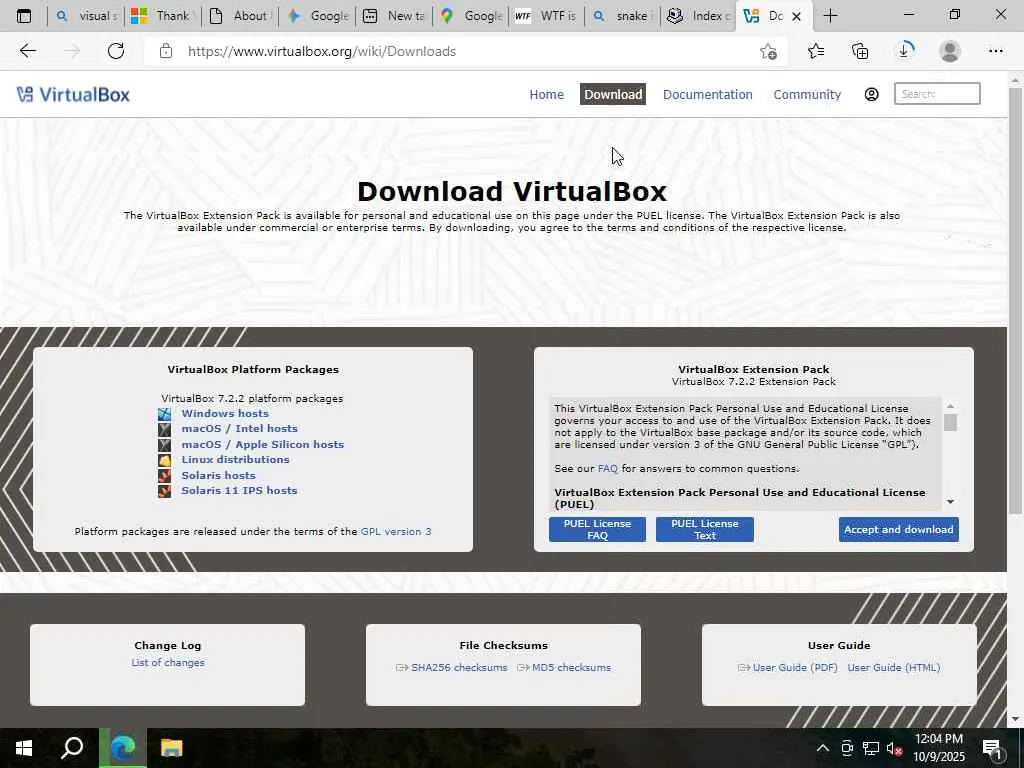Switch to the 'New ta' tab
Viewport: 1024px width, 768px height.
click(x=394, y=16)
